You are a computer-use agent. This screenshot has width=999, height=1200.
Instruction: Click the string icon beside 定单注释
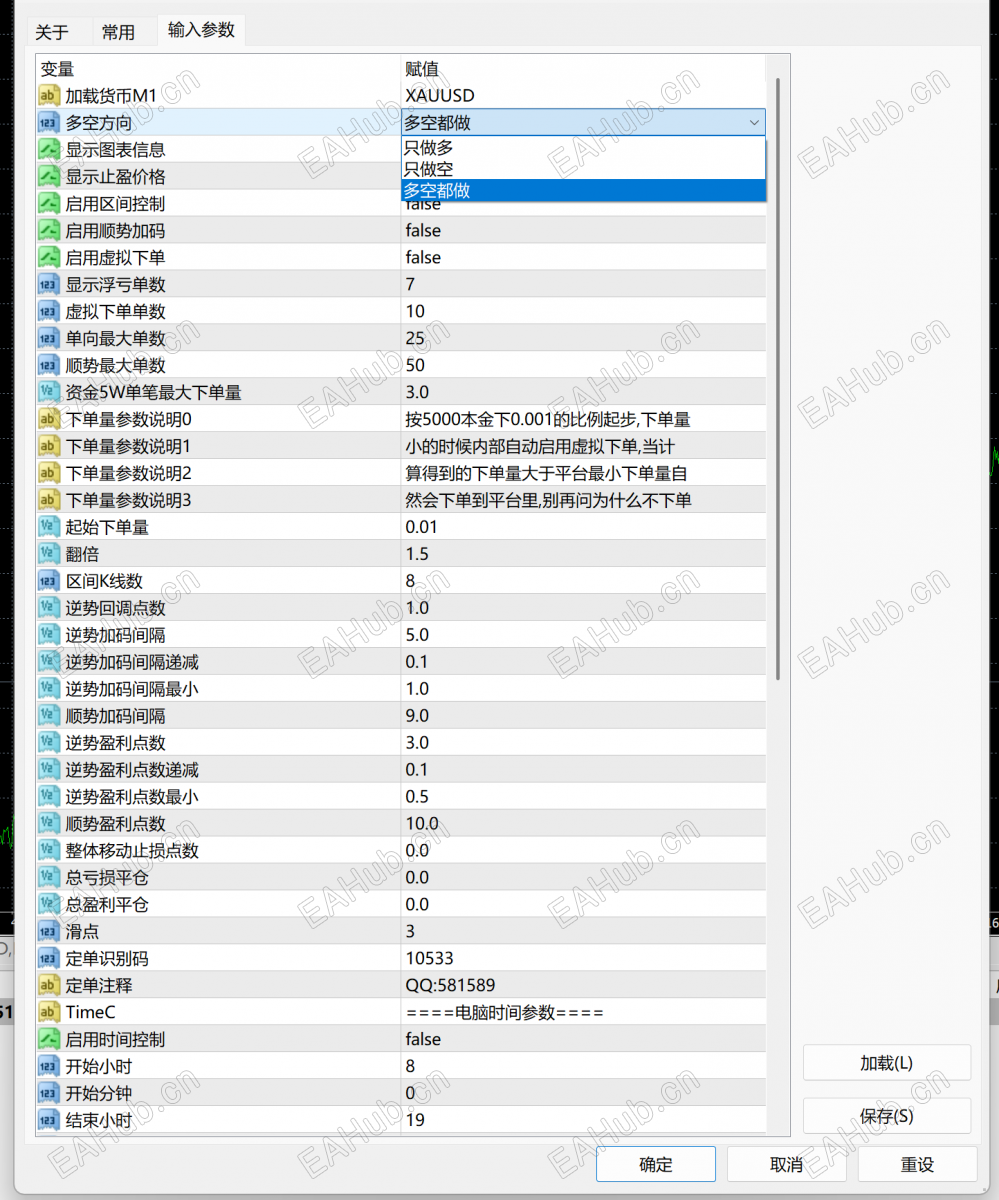[x=49, y=985]
